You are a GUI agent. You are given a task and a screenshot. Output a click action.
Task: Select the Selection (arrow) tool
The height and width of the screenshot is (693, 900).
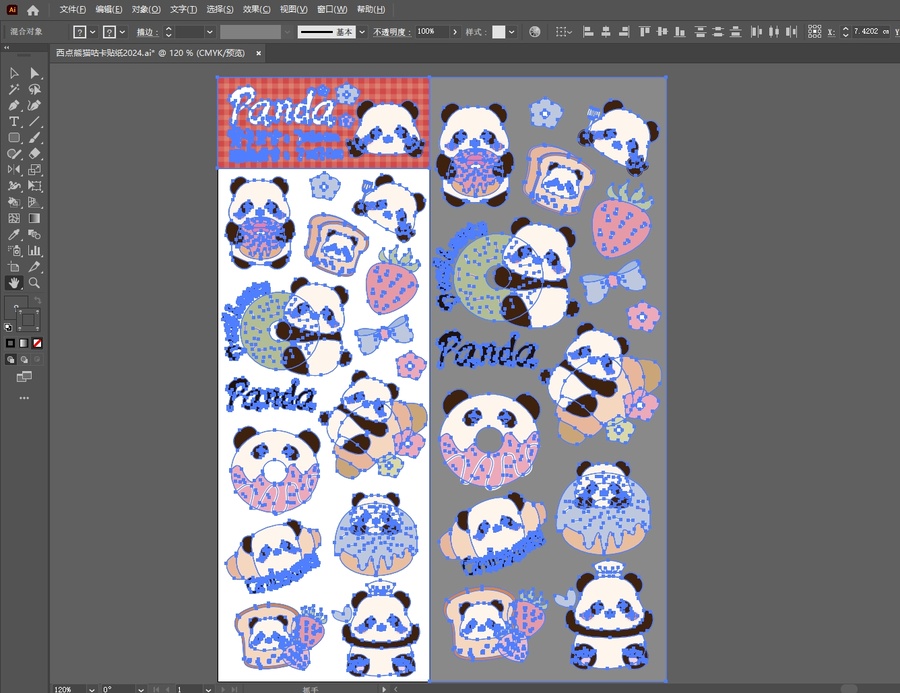[14, 73]
